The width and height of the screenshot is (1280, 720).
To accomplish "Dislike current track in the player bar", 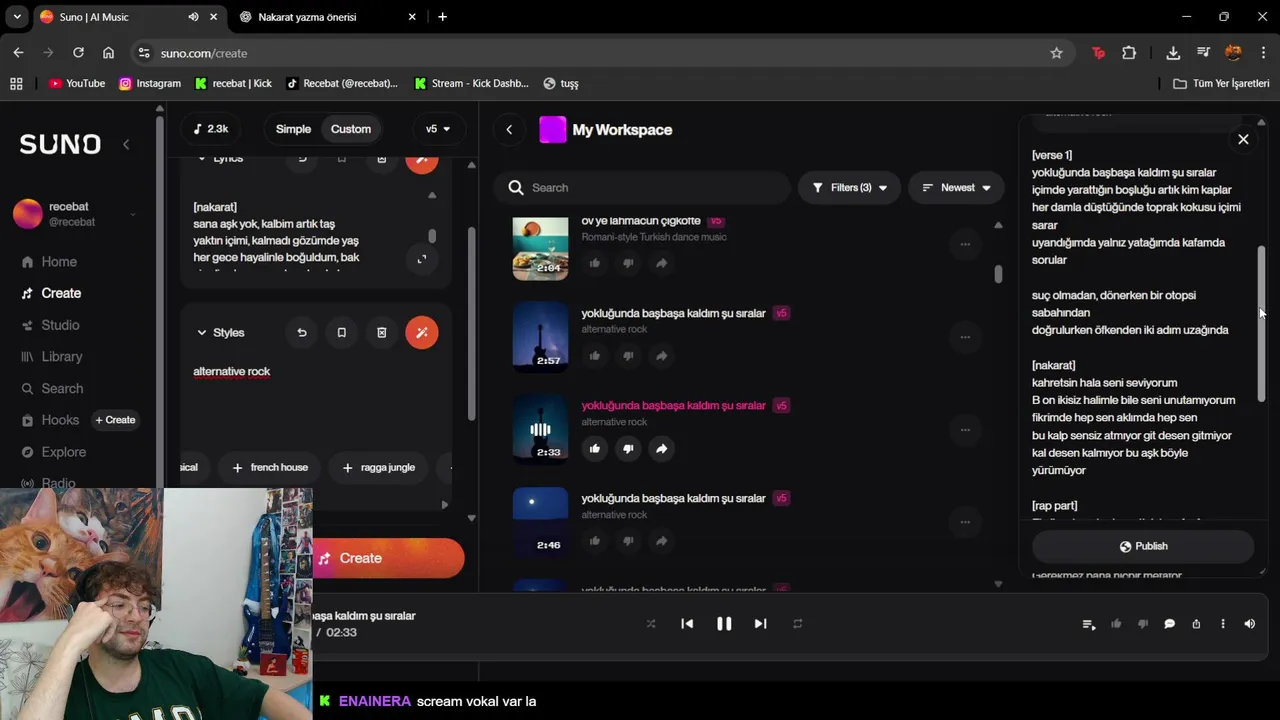I will tap(1143, 624).
